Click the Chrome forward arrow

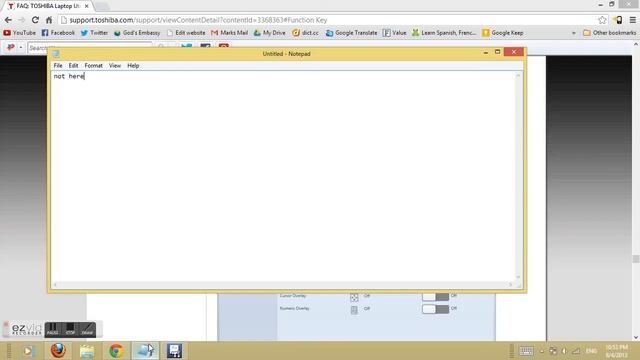tap(22, 20)
